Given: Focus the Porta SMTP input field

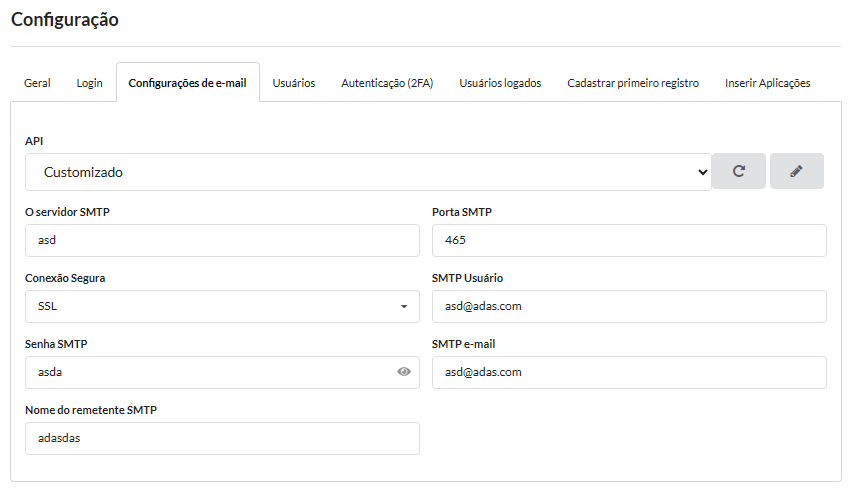Looking at the screenshot, I should (629, 240).
